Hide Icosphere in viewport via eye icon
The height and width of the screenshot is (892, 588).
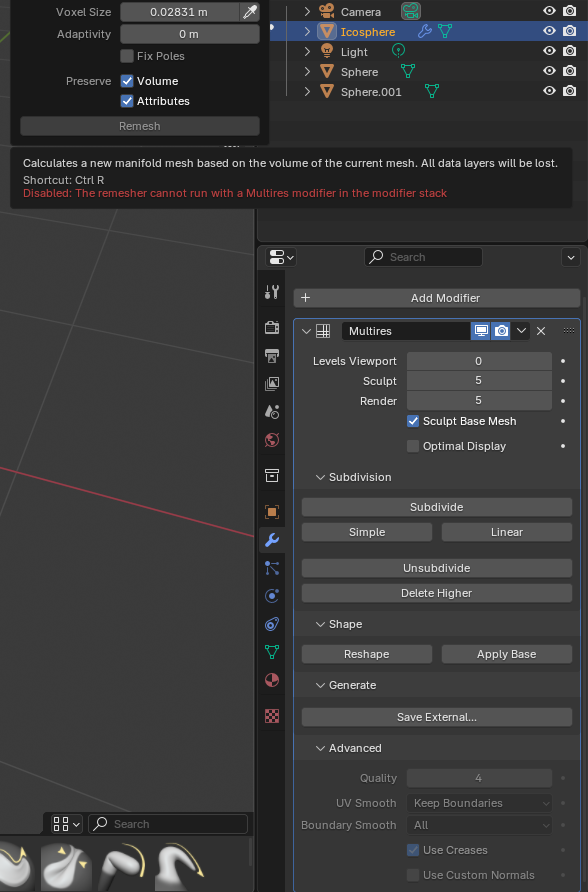tap(549, 31)
